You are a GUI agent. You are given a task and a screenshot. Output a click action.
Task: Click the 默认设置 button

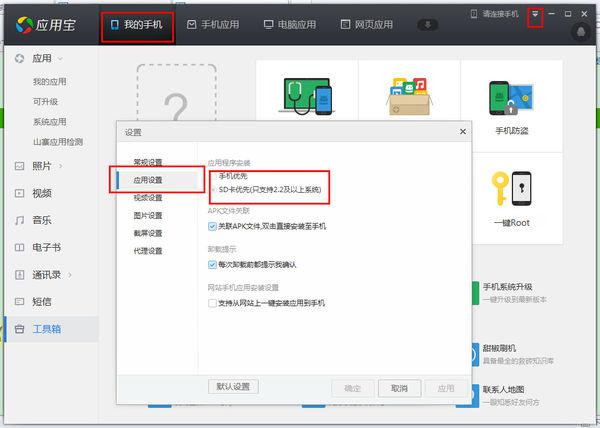[233, 387]
